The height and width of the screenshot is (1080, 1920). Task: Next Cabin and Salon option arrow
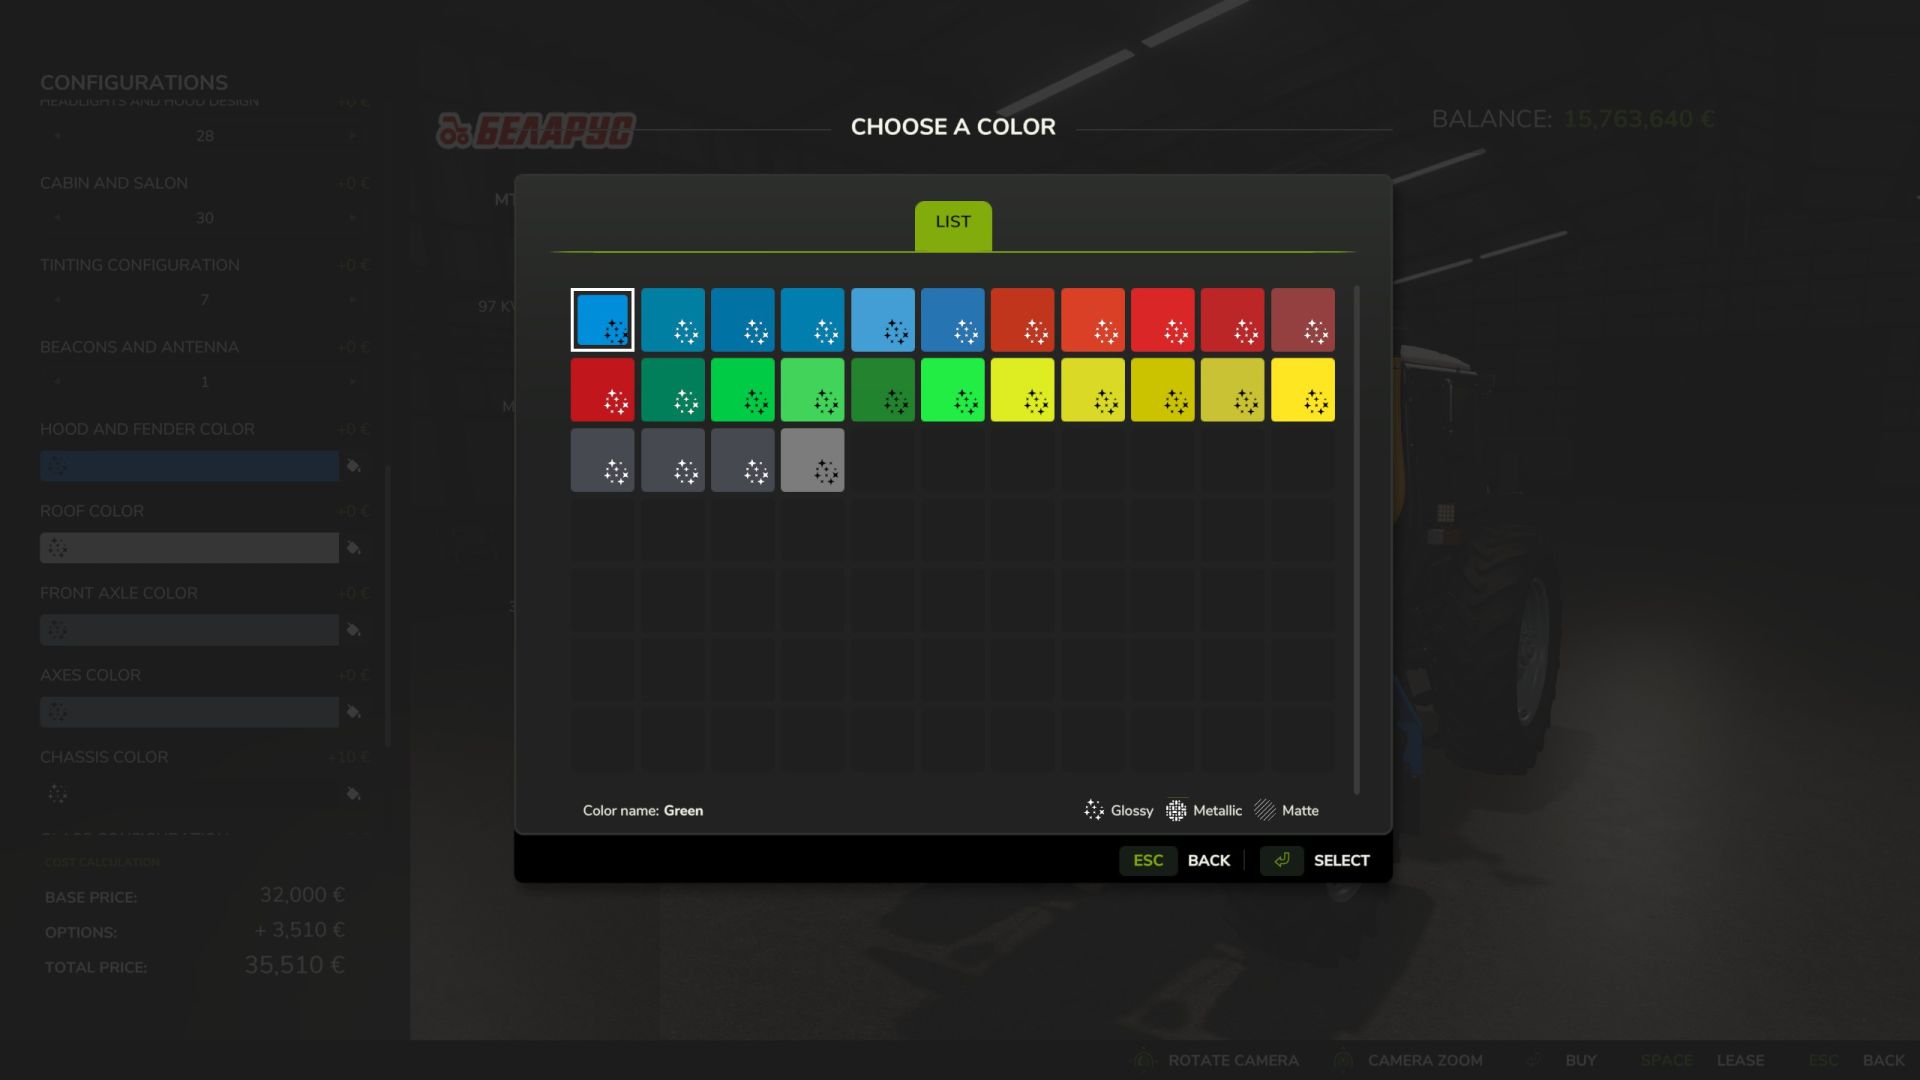[x=353, y=217]
